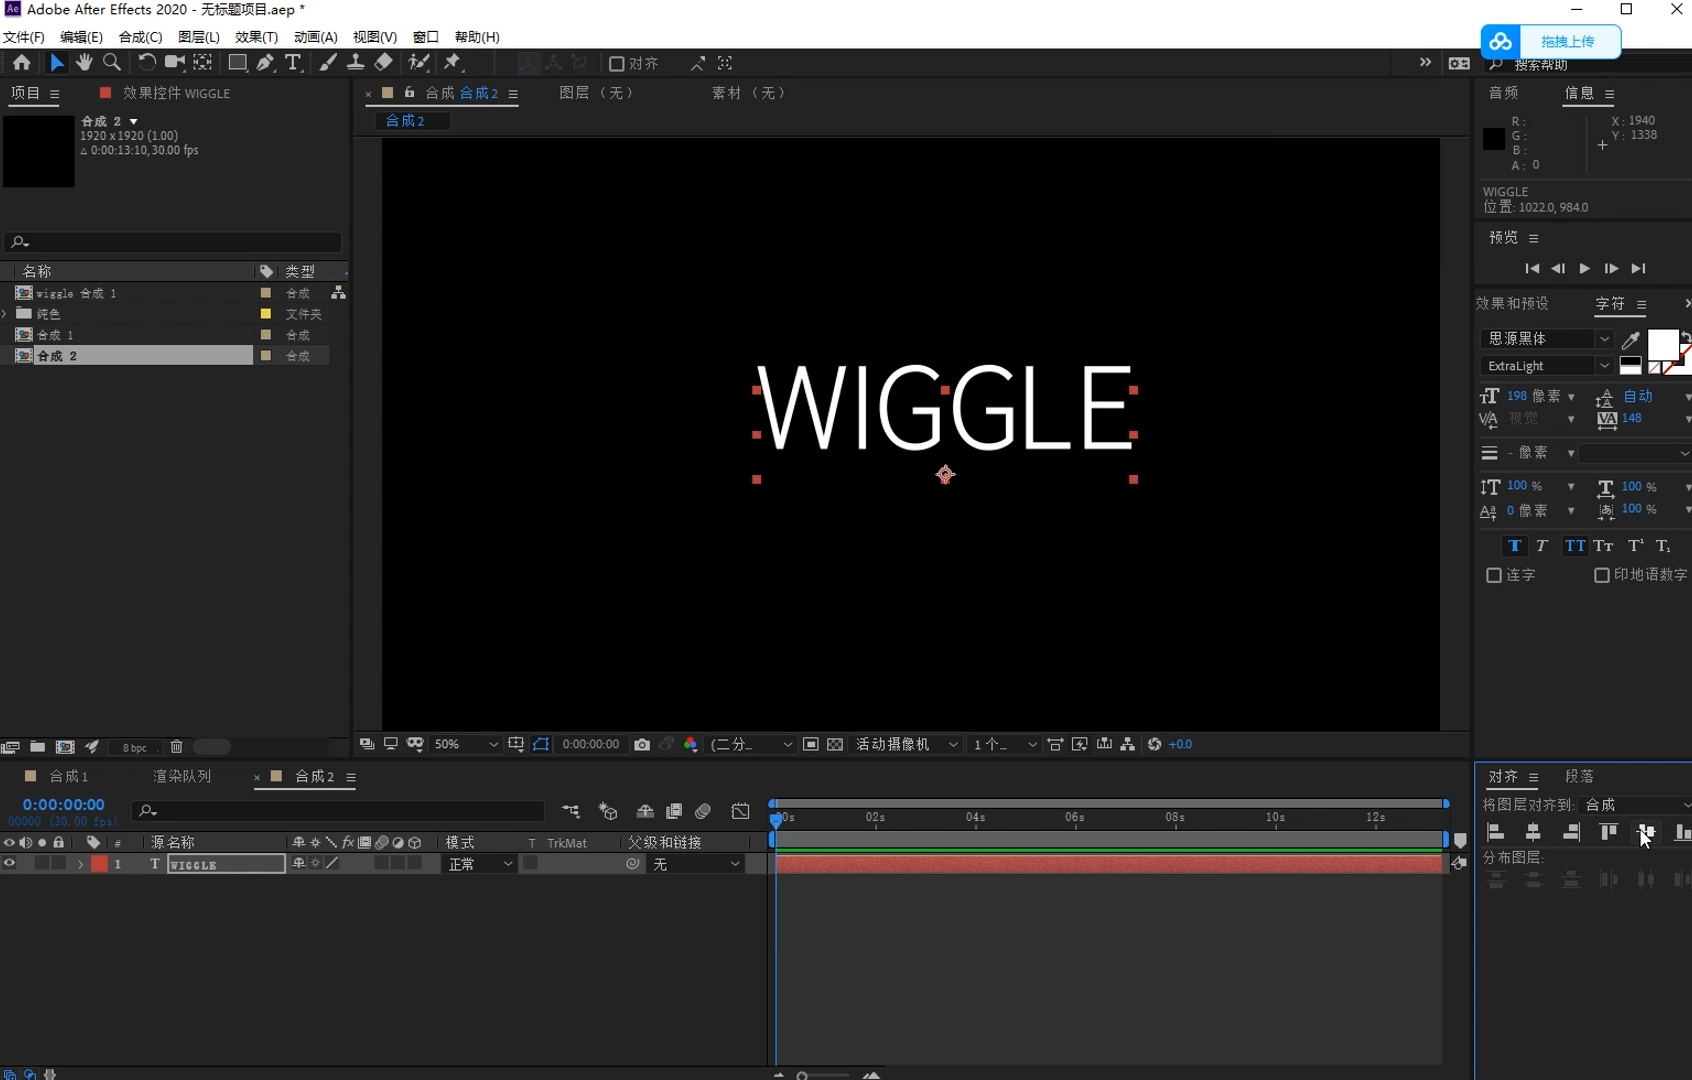Enable the 连字 ligatures checkbox
1692x1080 pixels.
click(1494, 576)
